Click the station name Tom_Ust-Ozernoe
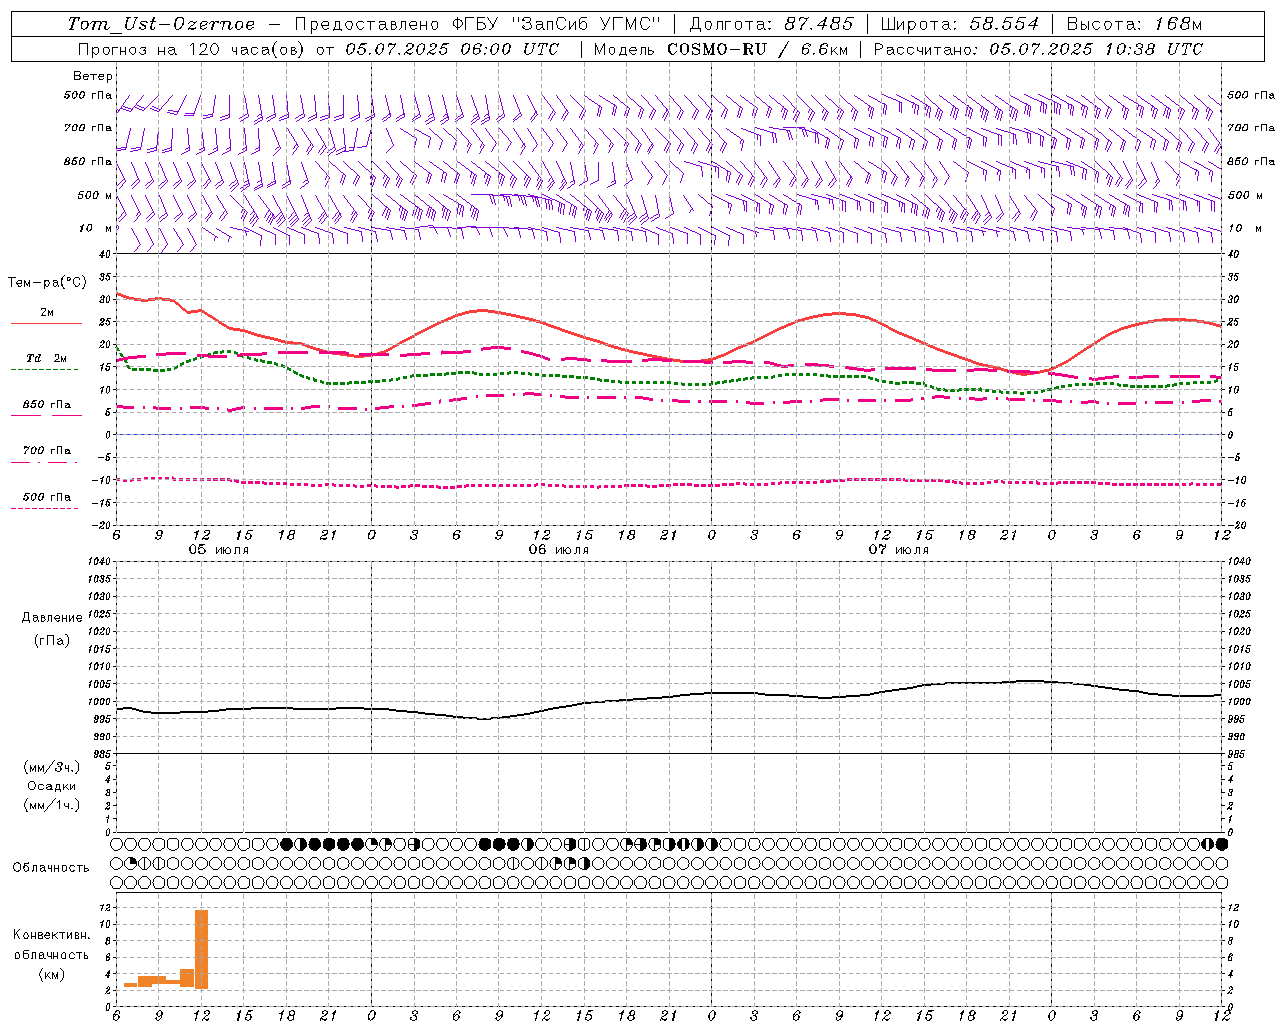The width and height of the screenshot is (1280, 1024). click(161, 24)
